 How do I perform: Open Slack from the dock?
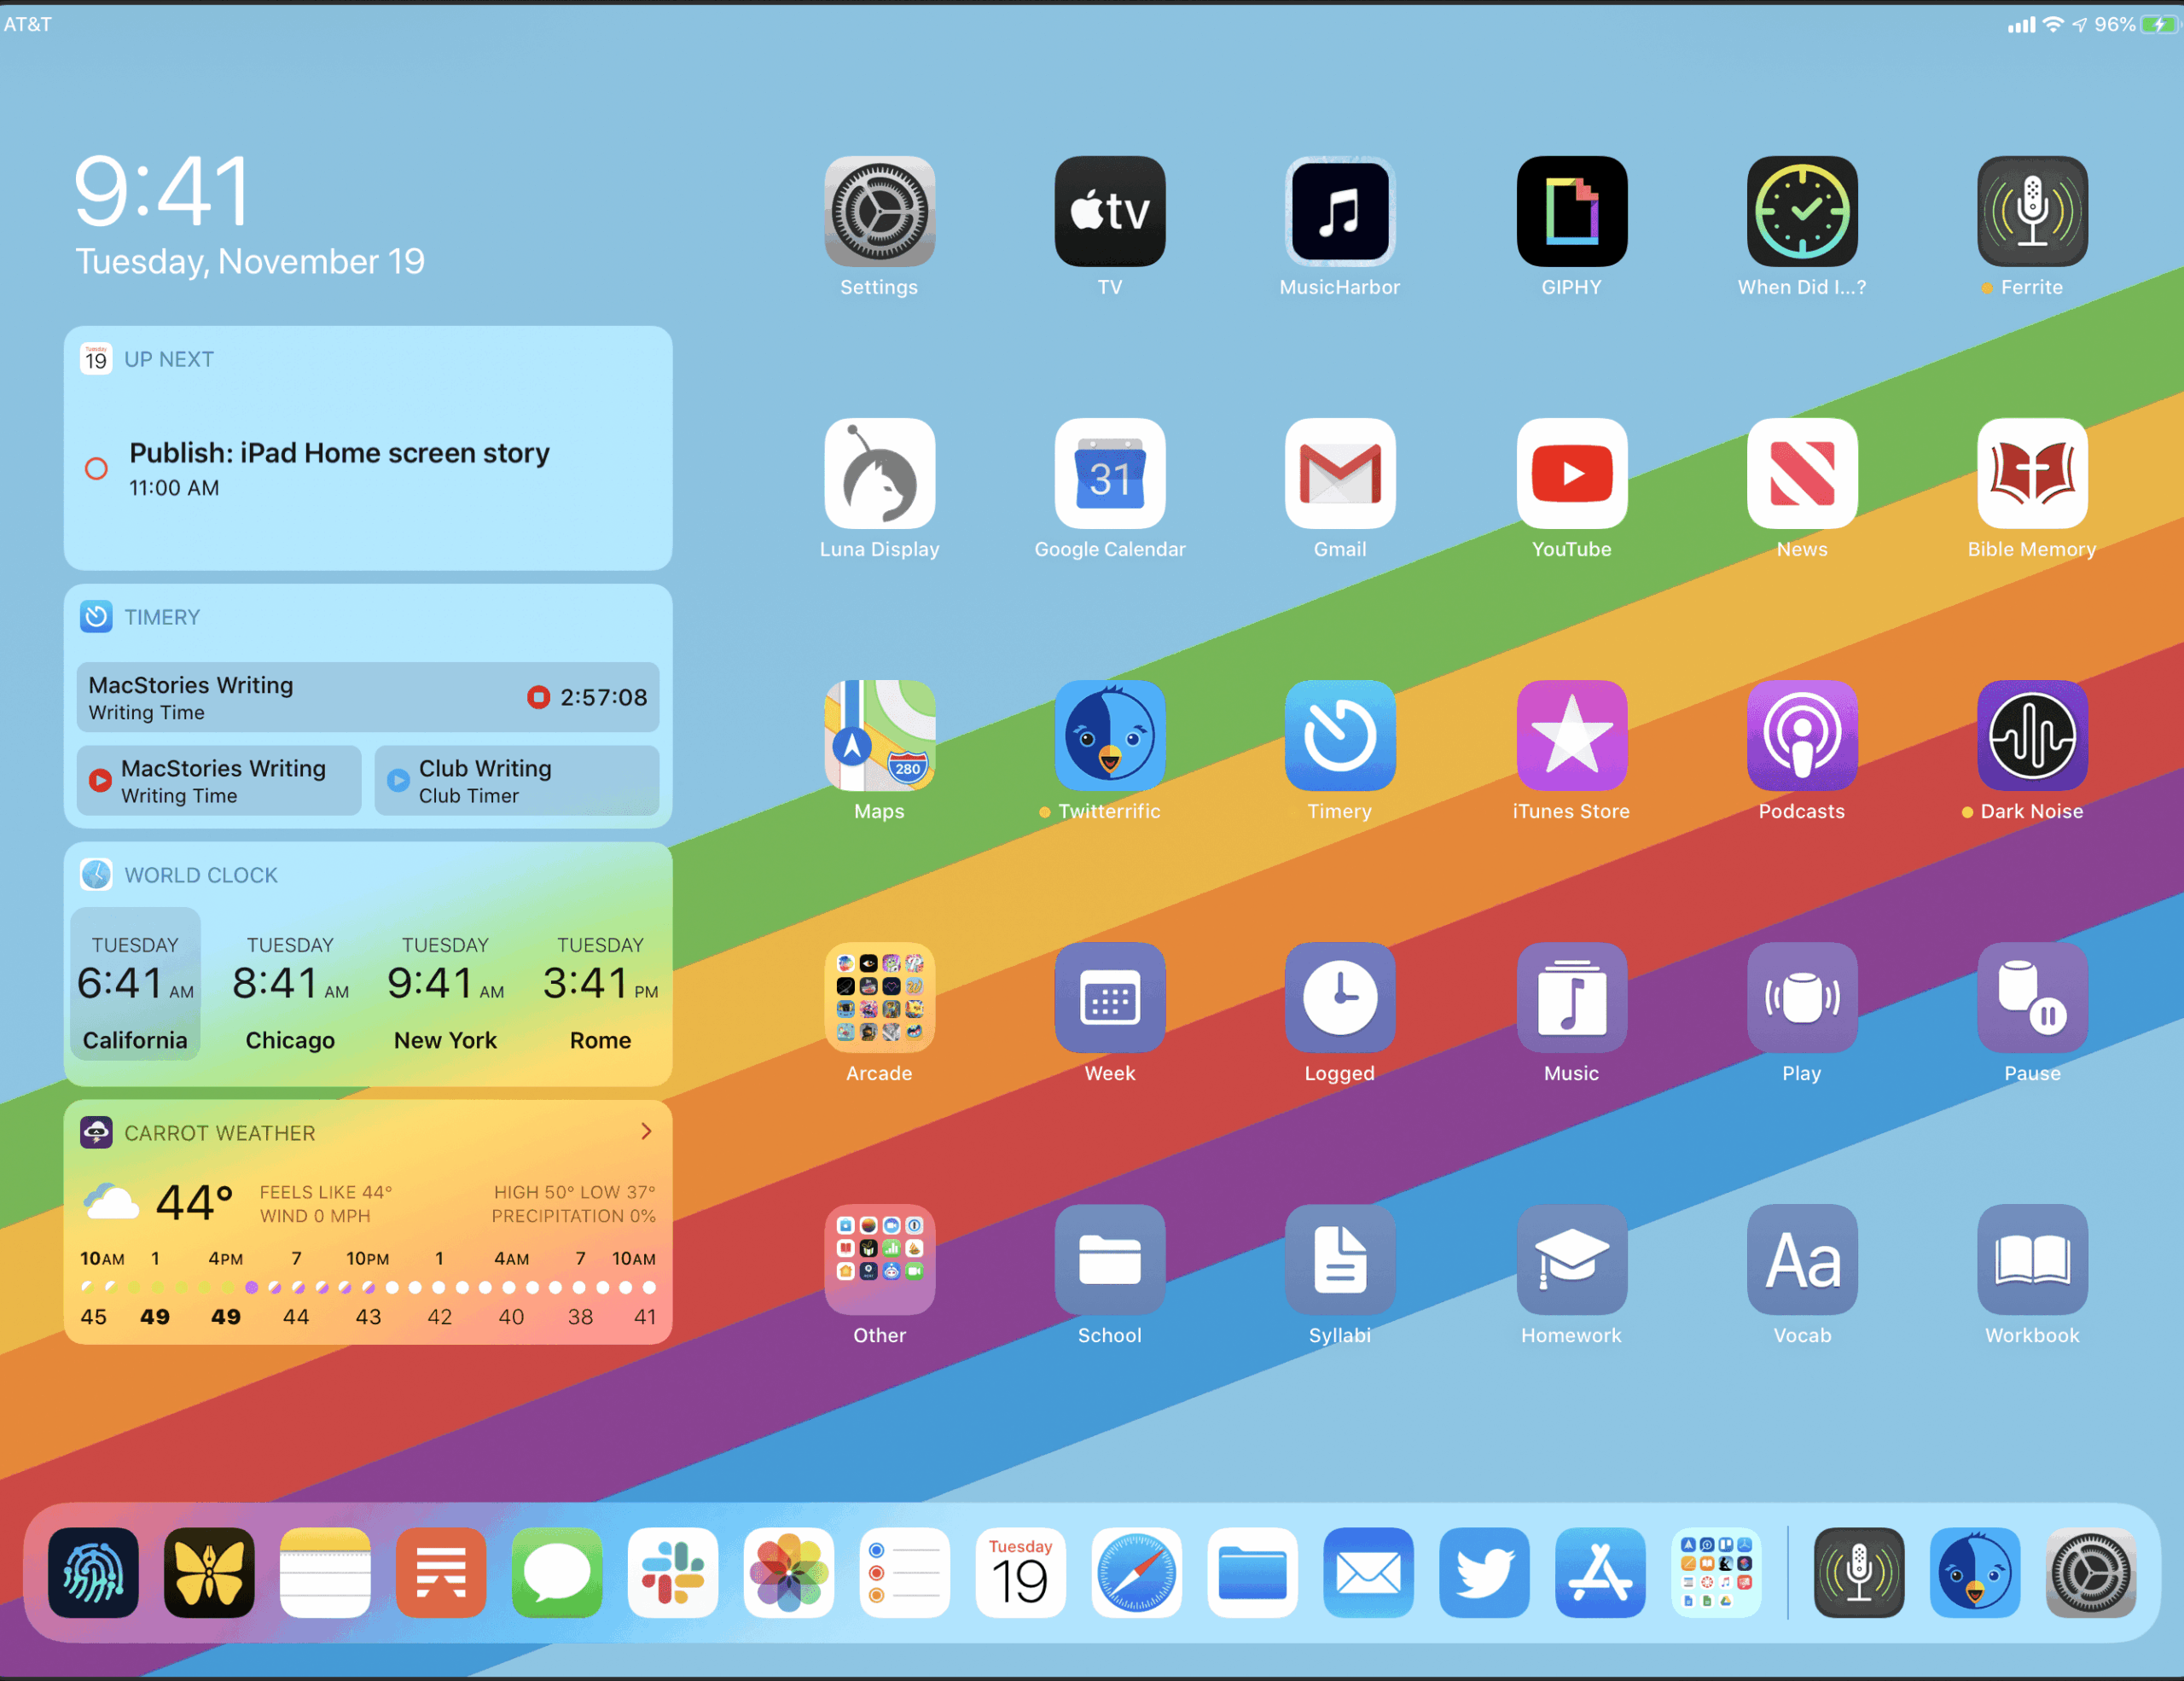point(672,1571)
